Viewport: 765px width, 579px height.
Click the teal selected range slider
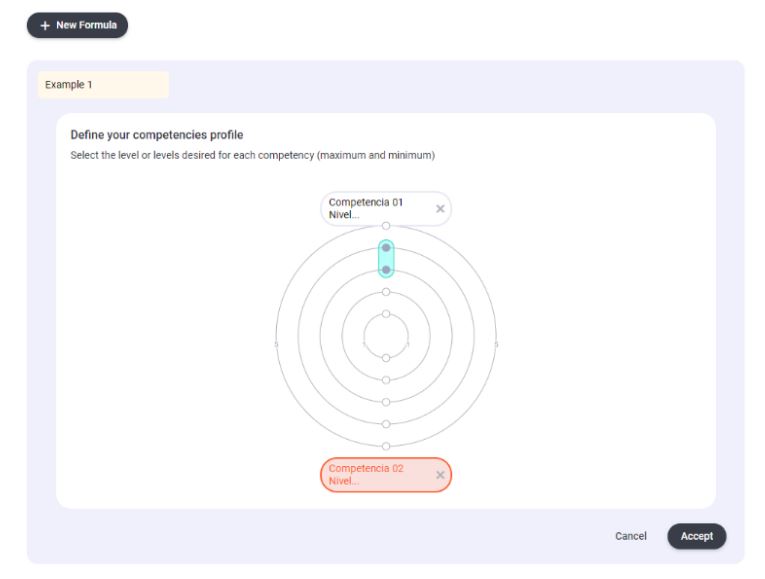pyautogui.click(x=386, y=258)
